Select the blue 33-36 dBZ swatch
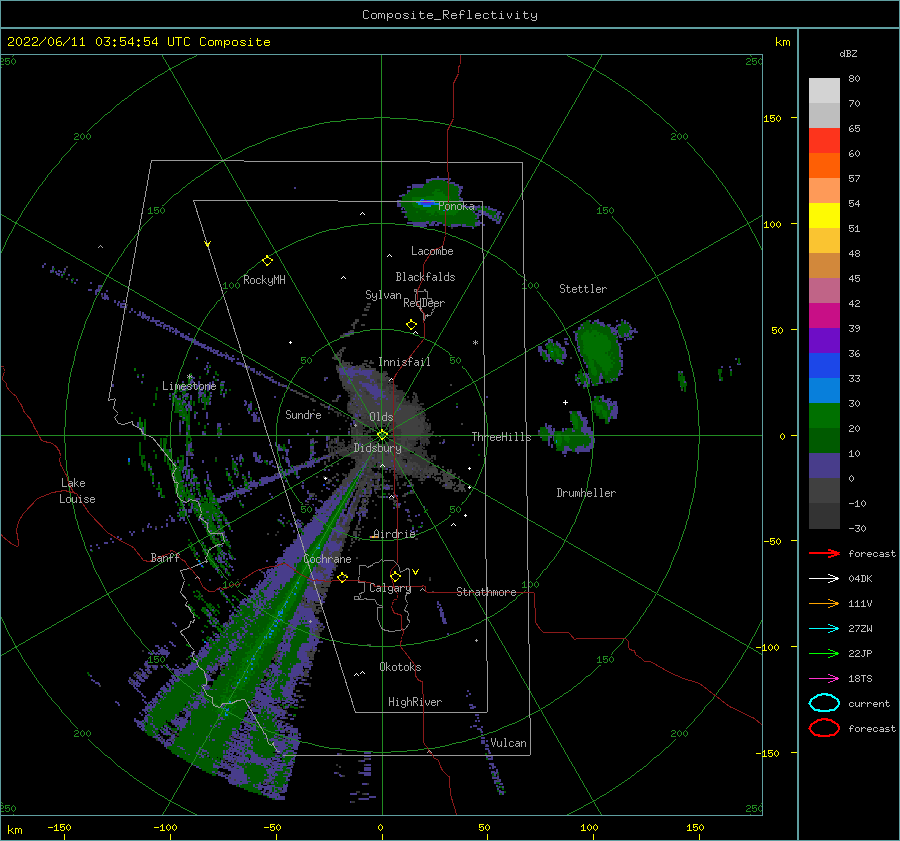 tap(824, 365)
